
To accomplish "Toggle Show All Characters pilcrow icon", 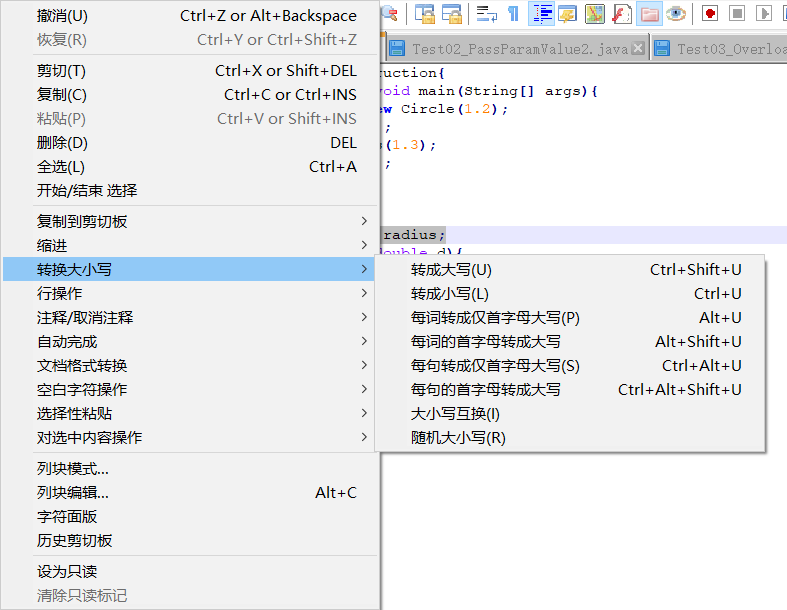I will (513, 14).
